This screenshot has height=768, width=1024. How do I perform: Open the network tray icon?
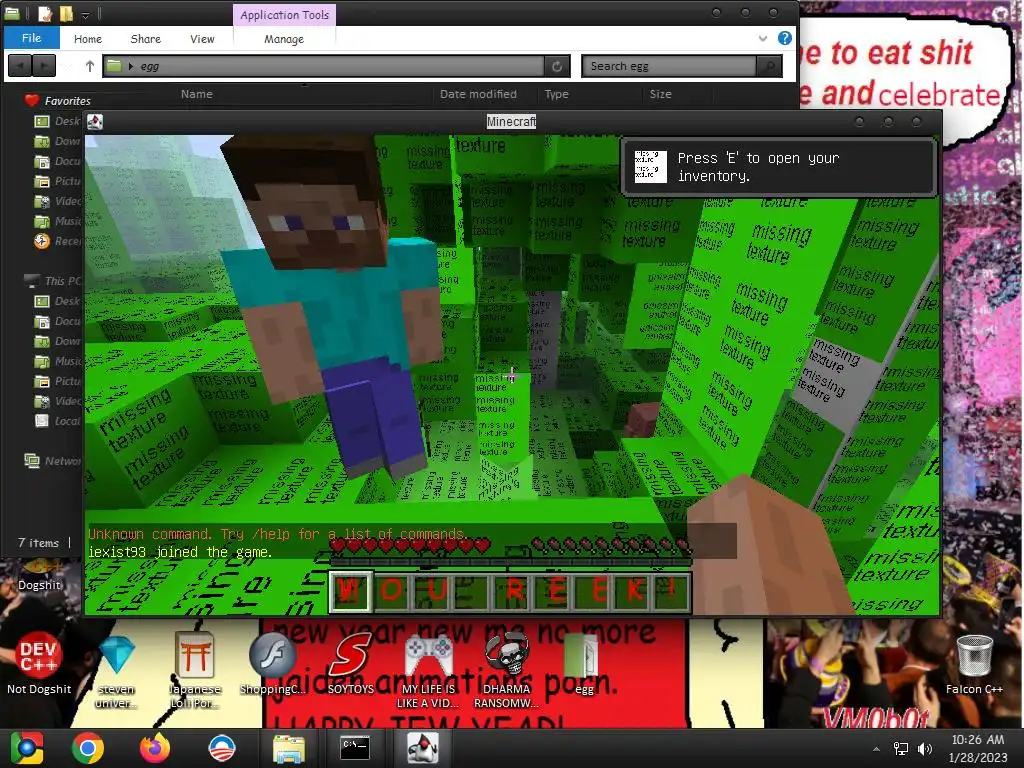[901, 749]
